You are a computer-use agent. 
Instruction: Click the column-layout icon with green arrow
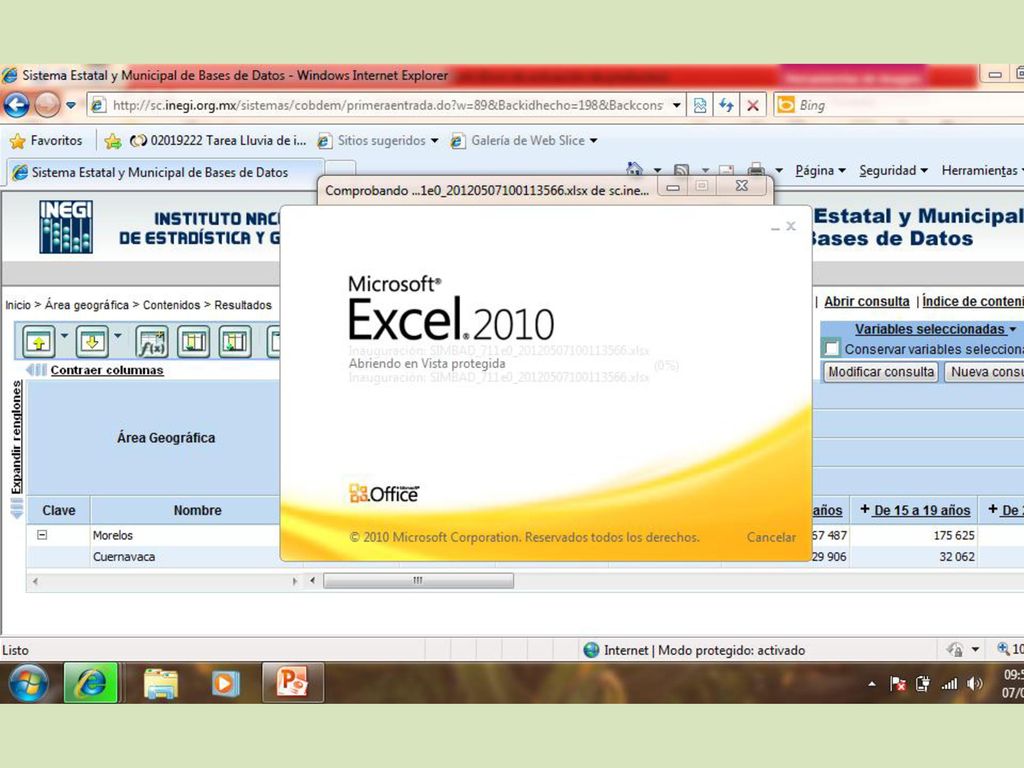234,342
